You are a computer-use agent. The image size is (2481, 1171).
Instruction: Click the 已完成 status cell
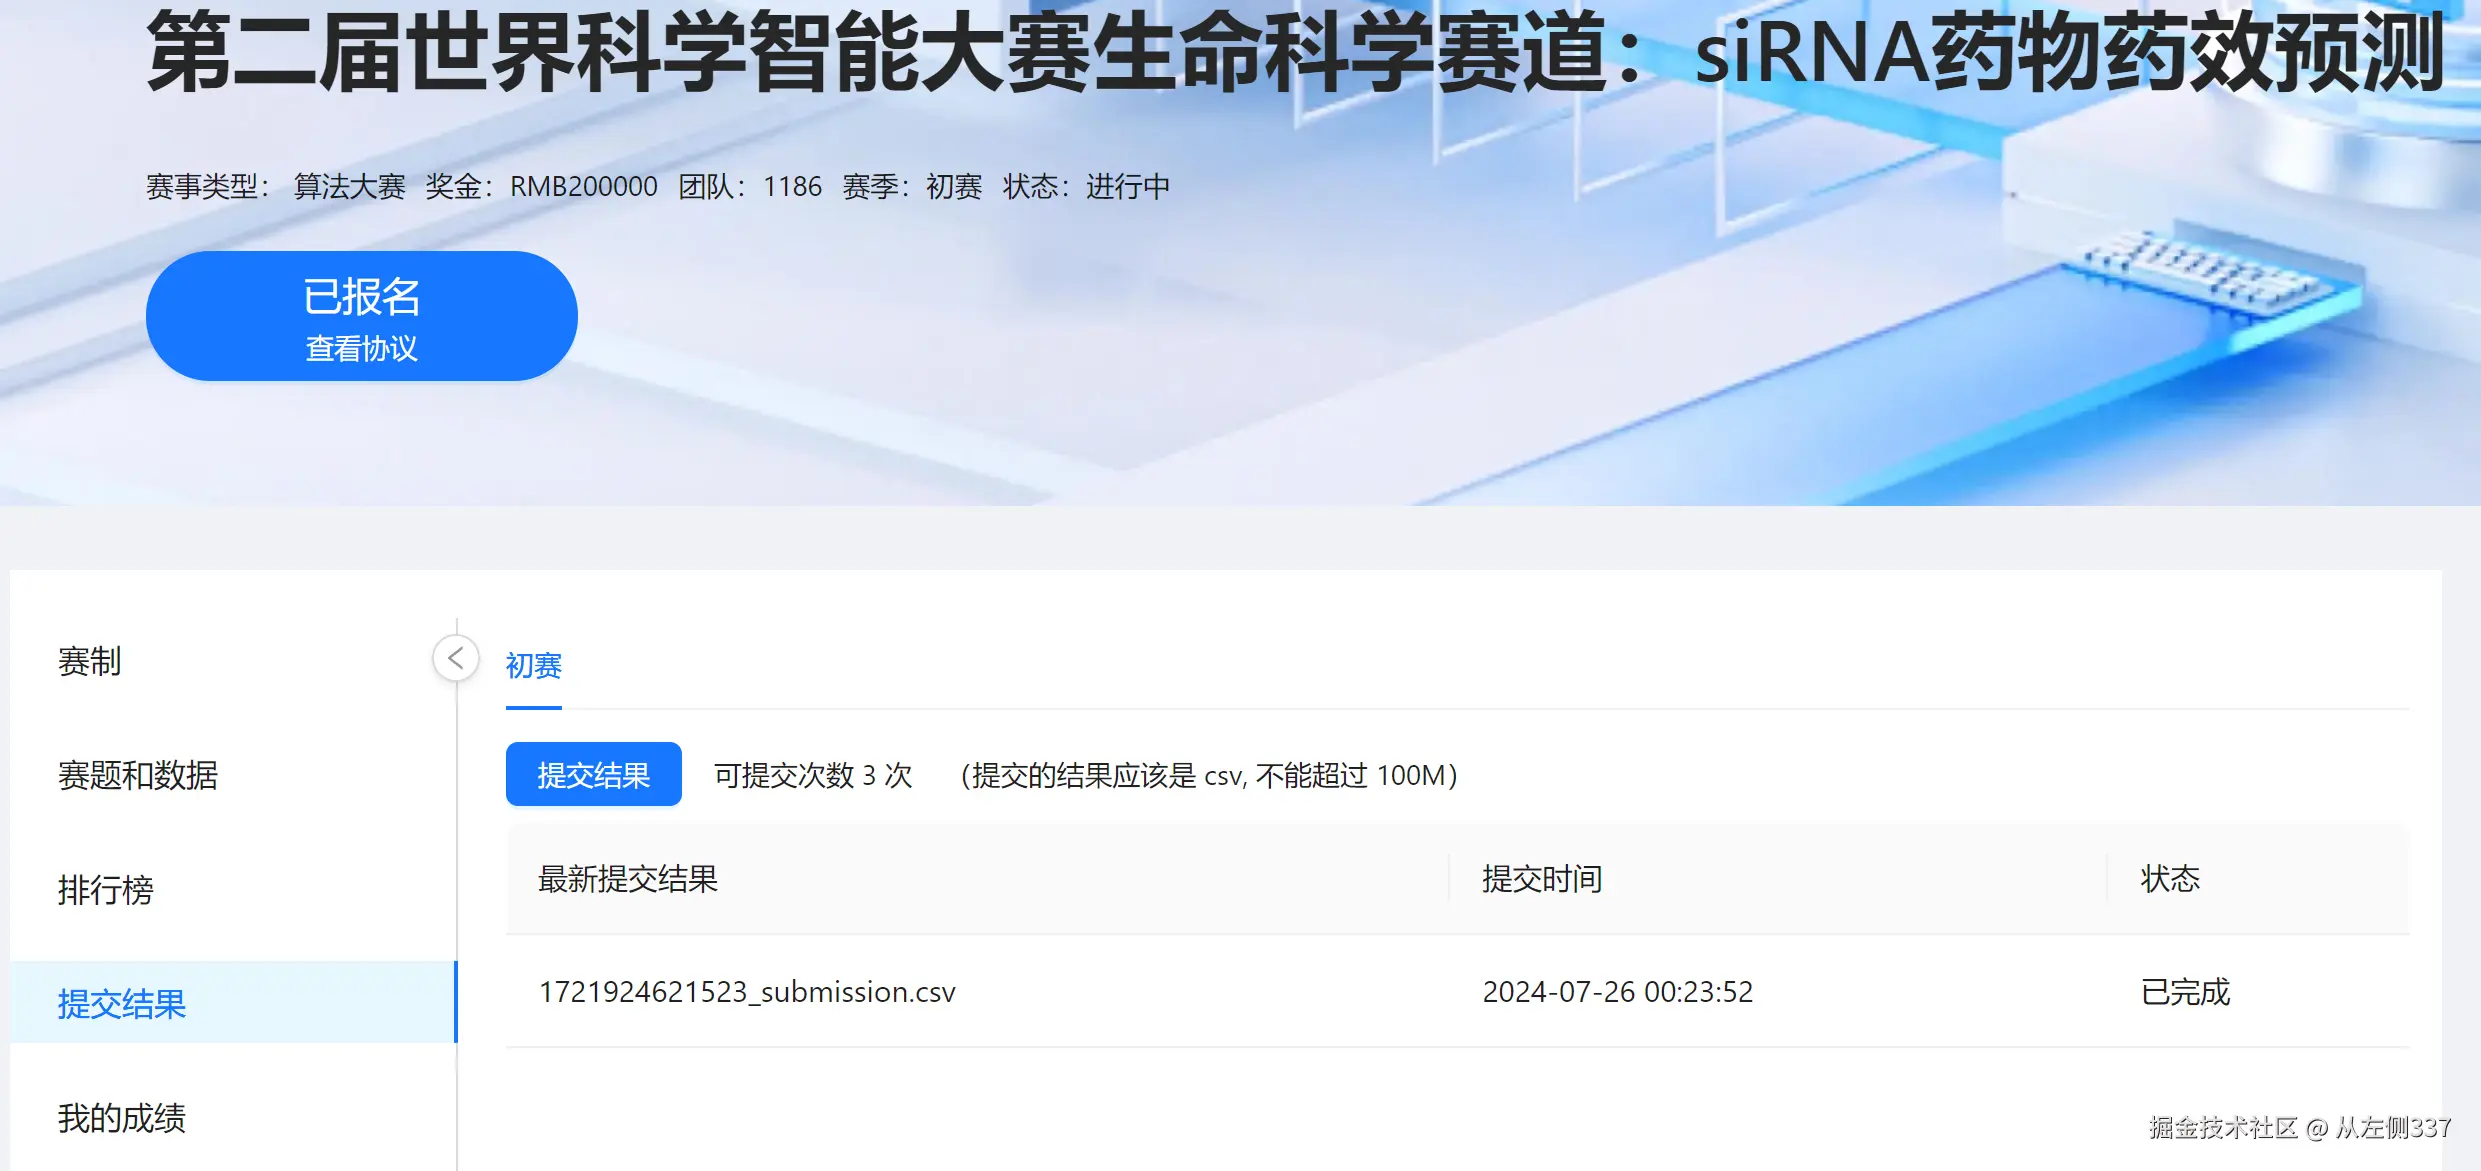click(x=2185, y=992)
